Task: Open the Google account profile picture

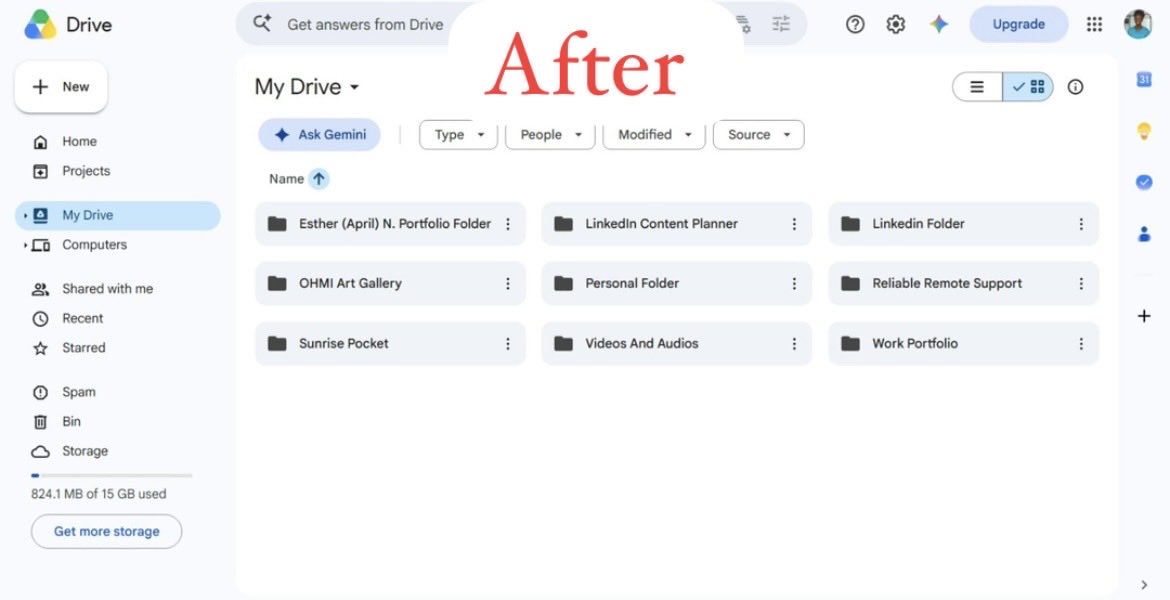Action: tap(1138, 24)
